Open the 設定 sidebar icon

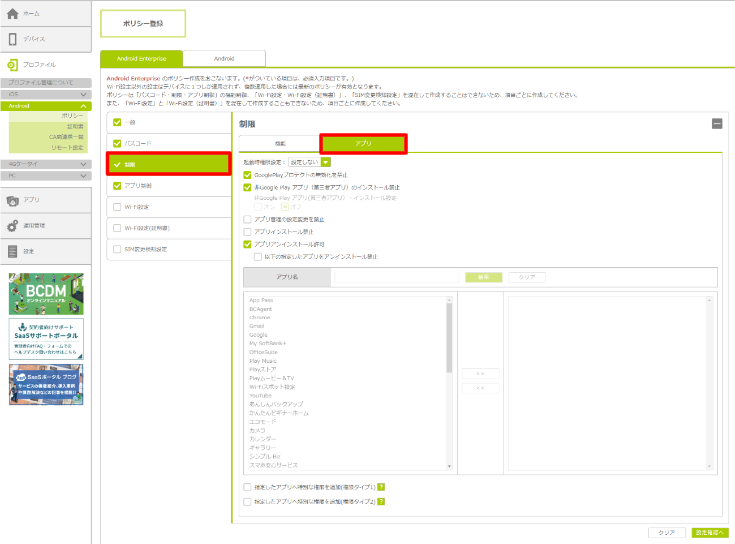pyautogui.click(x=12, y=251)
